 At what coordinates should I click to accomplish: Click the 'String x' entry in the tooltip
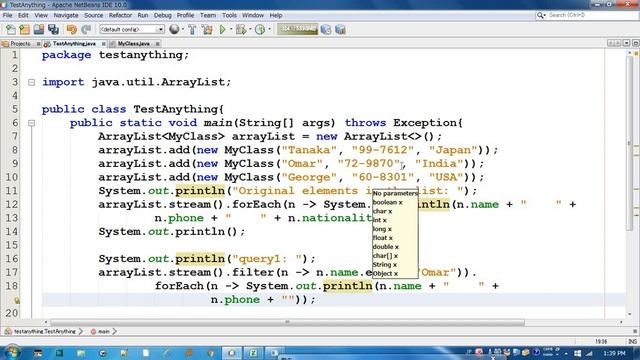click(384, 264)
